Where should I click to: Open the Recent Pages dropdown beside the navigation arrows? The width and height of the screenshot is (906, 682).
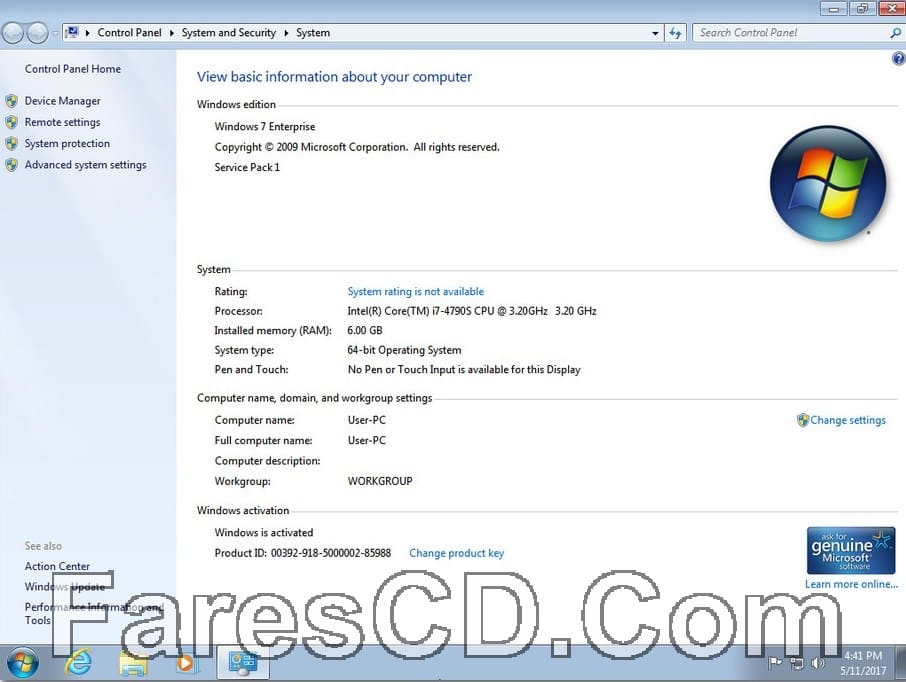55,34
